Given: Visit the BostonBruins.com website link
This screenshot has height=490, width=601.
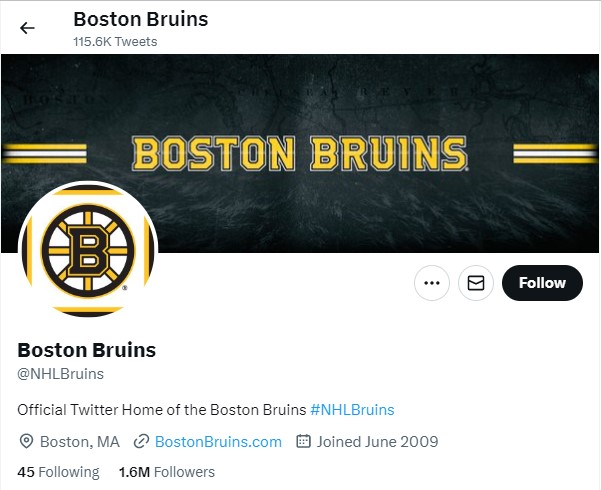Looking at the screenshot, I should tap(218, 441).
